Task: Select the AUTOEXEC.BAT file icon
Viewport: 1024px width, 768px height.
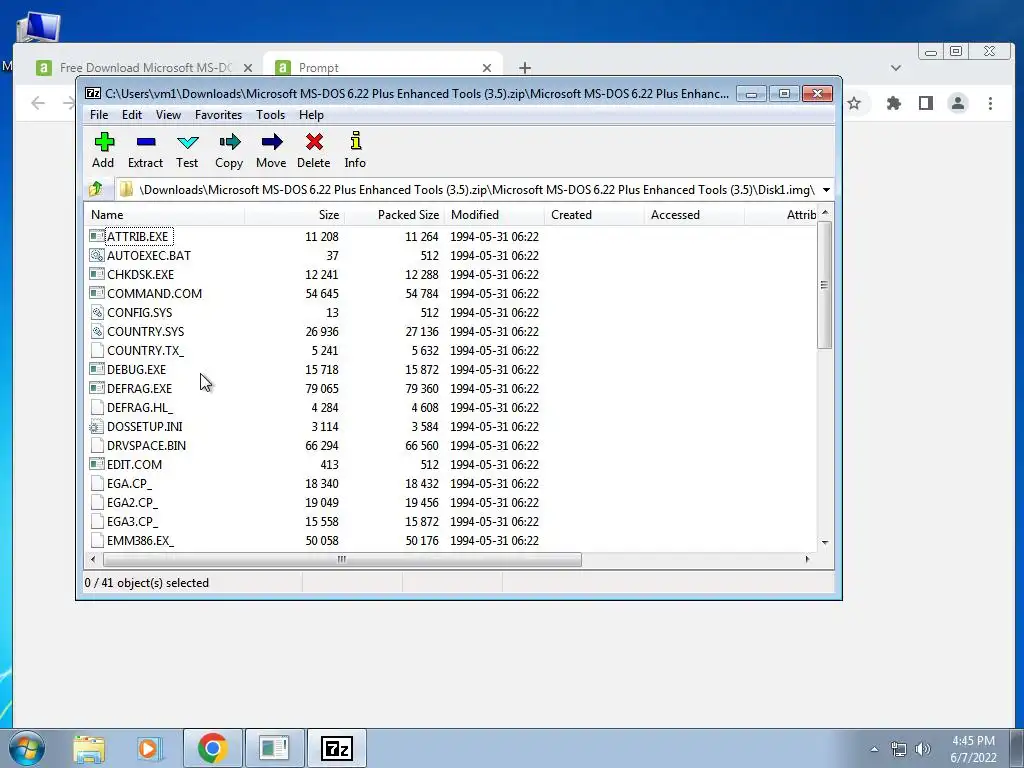Action: [x=97, y=255]
